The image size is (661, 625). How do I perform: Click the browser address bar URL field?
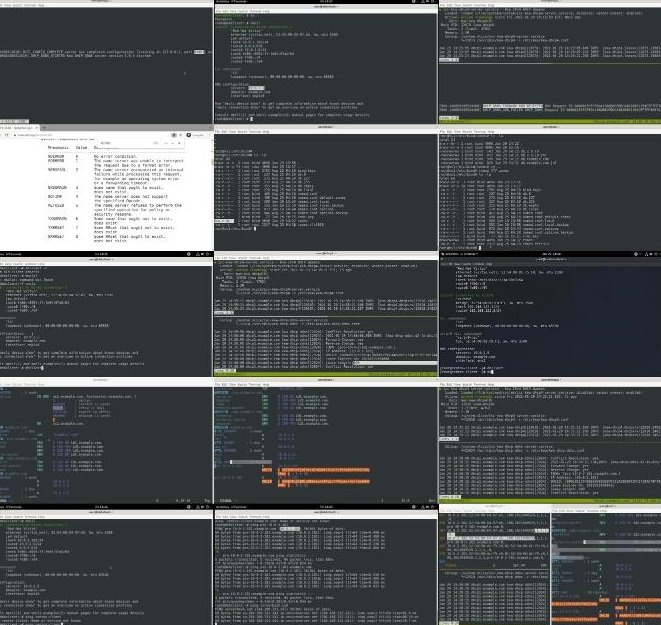tap(89, 135)
